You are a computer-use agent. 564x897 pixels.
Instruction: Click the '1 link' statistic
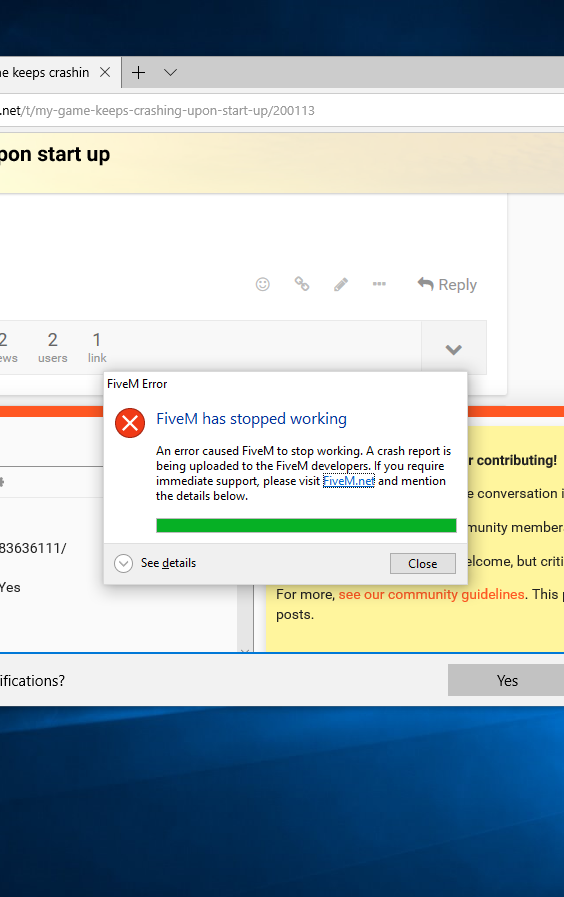[x=97, y=348]
